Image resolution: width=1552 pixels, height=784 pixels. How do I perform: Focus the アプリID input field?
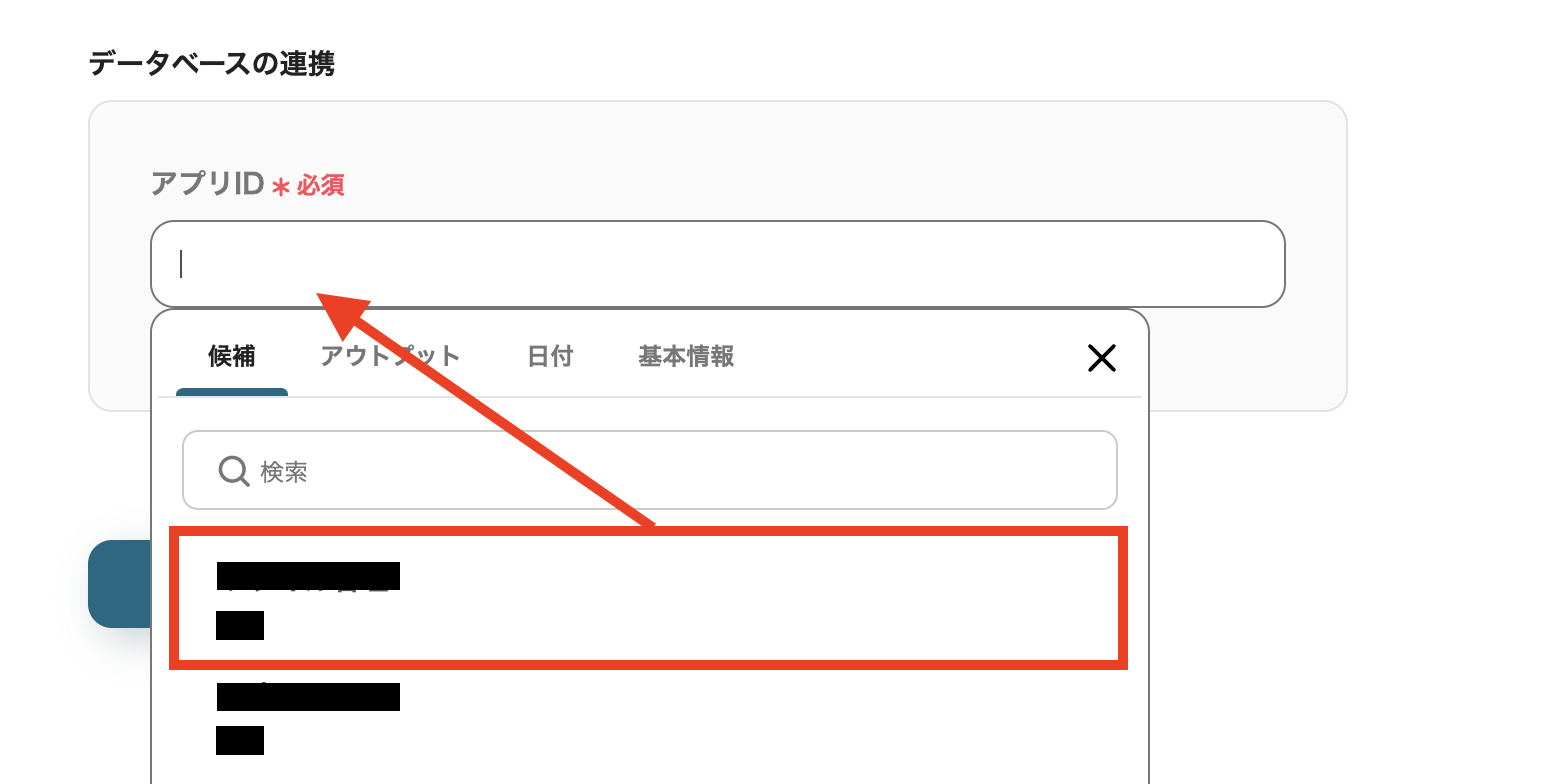(717, 264)
